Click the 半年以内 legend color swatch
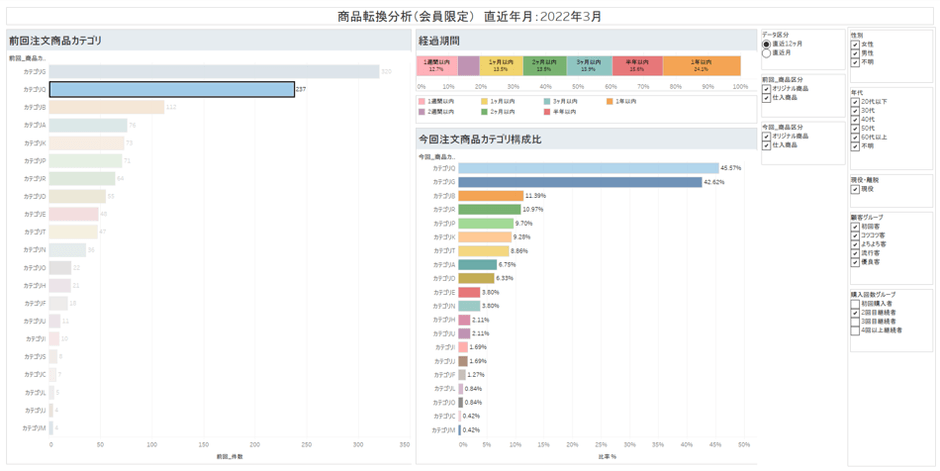This screenshot has width=940, height=471. point(545,111)
